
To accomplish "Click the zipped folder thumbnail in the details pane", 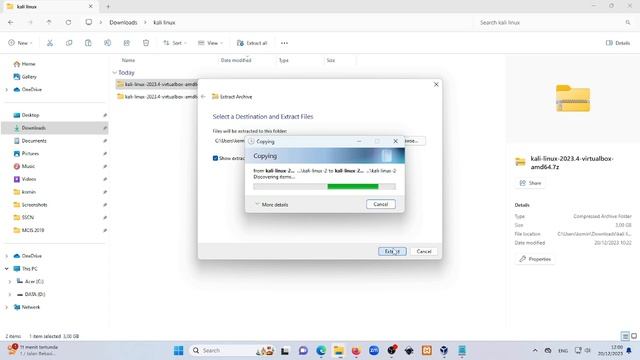I will point(573,98).
